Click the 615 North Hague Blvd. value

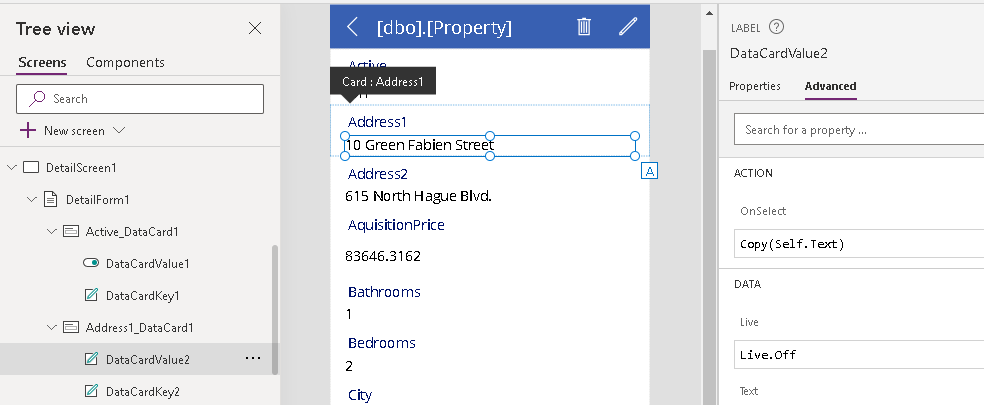click(418, 196)
